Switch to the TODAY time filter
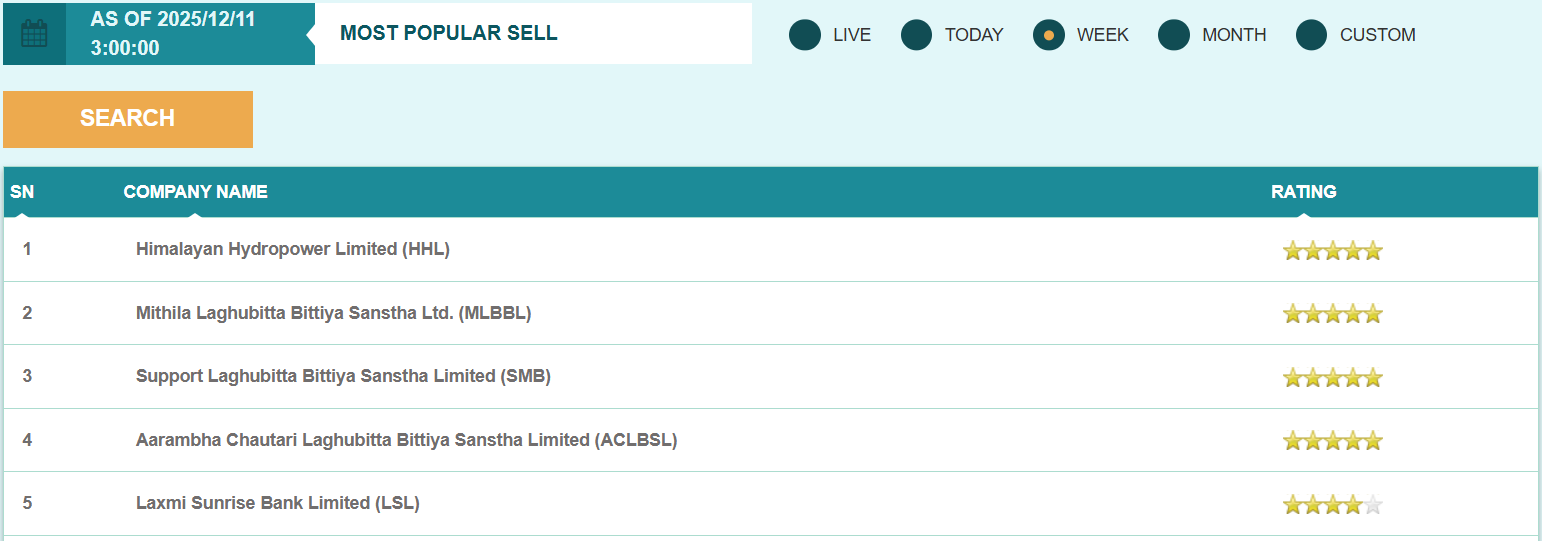Image resolution: width=1542 pixels, height=541 pixels. click(917, 35)
